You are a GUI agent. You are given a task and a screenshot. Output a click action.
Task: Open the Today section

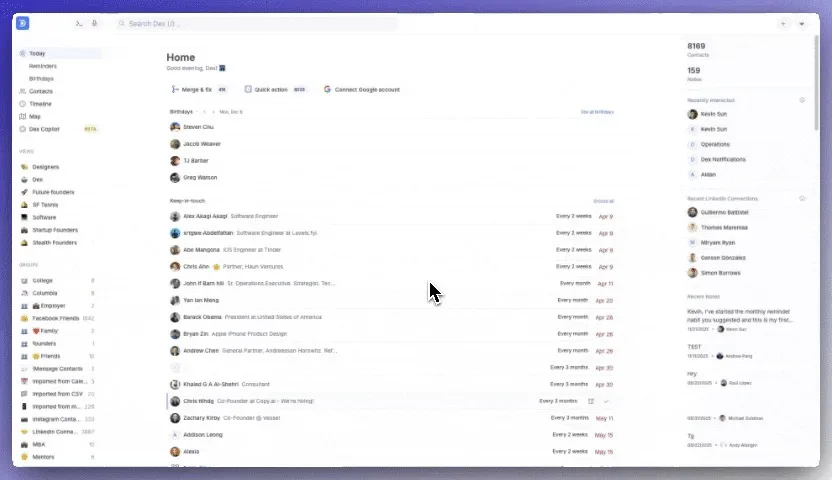tap(59, 54)
